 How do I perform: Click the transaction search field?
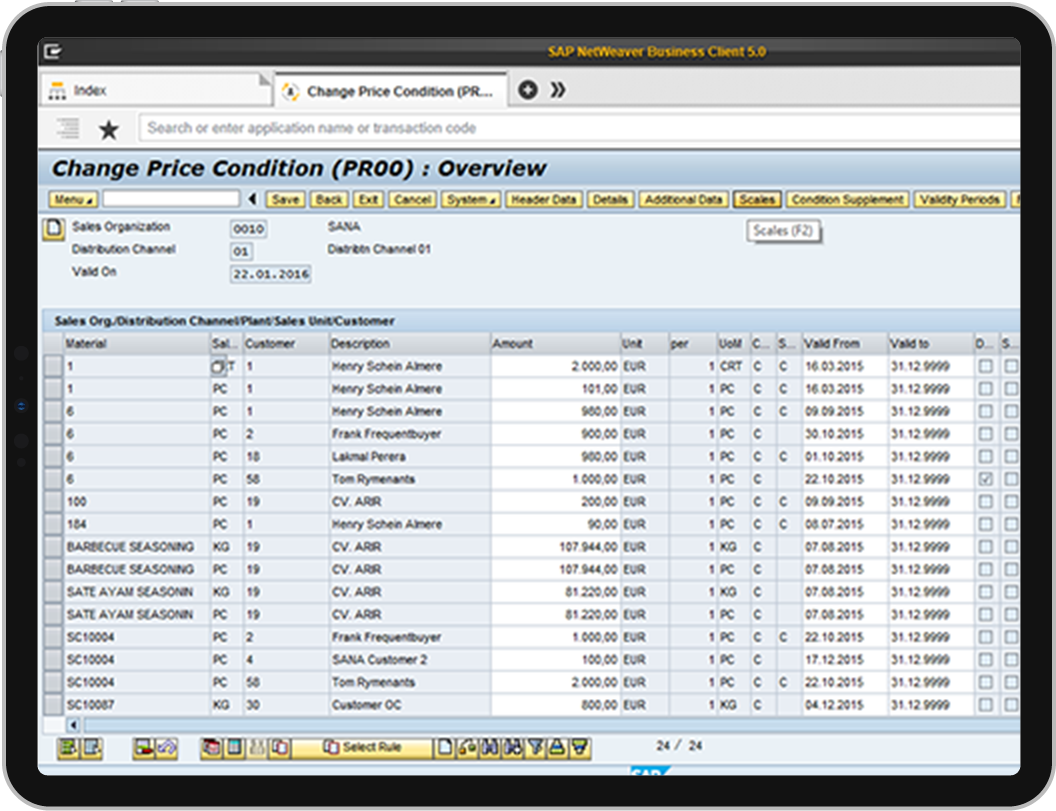579,128
